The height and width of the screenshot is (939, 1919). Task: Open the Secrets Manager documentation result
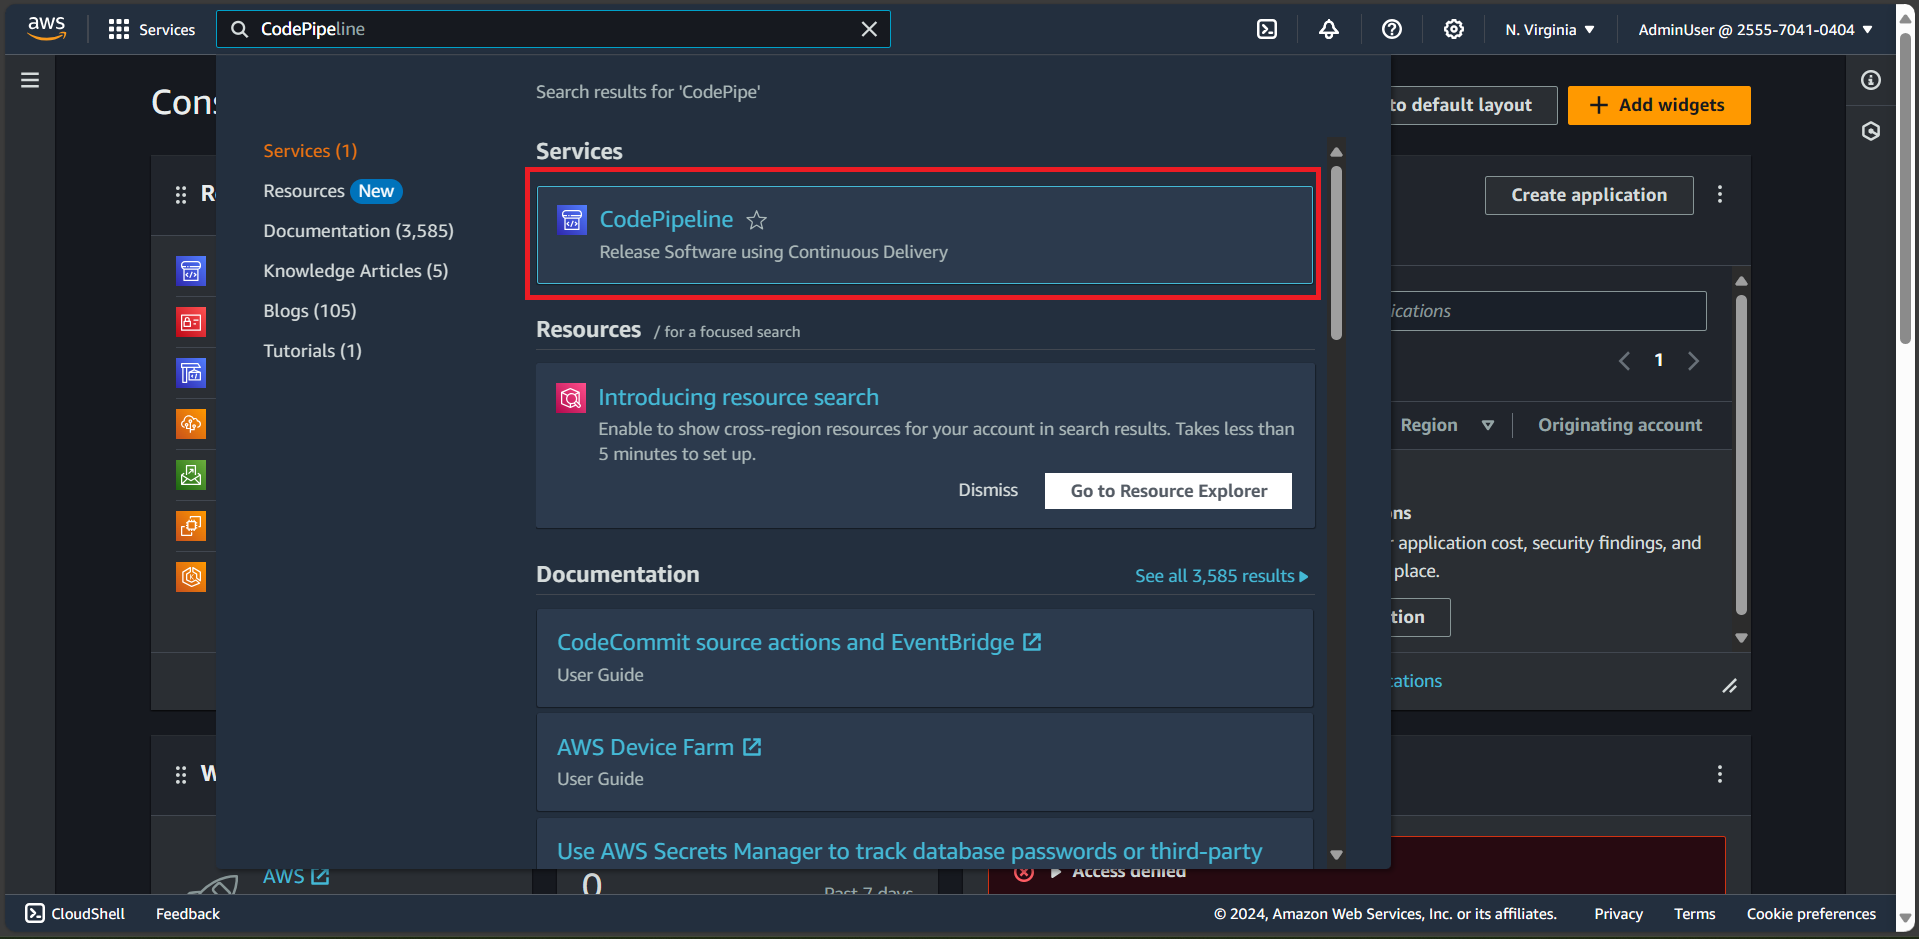coord(909,851)
